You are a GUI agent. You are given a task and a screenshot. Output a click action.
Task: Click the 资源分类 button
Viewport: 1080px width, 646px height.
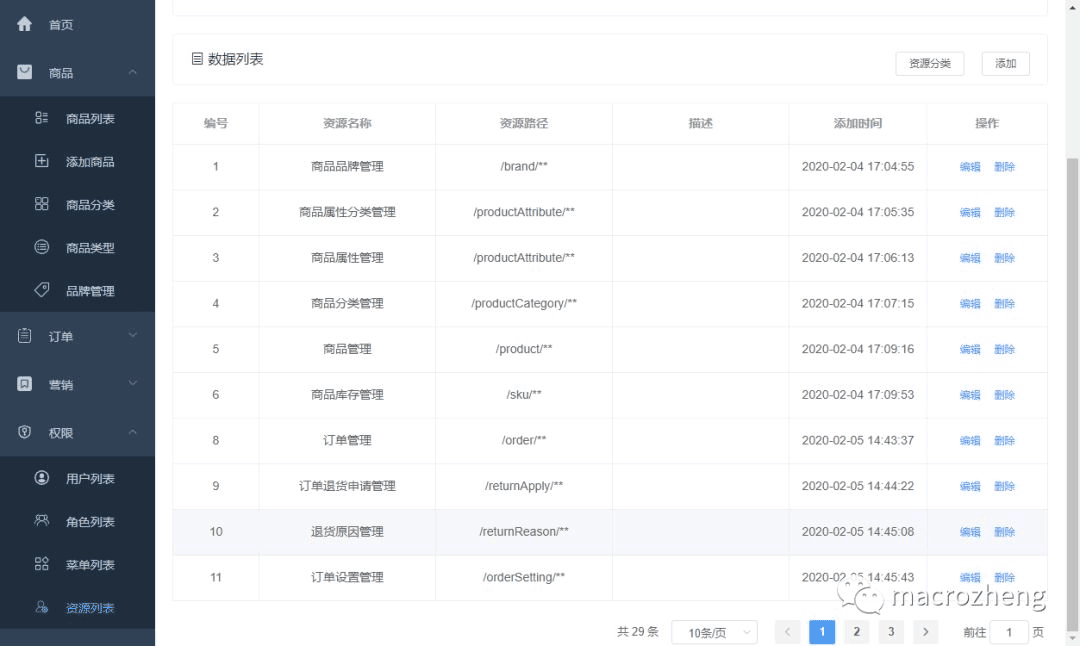(x=929, y=63)
